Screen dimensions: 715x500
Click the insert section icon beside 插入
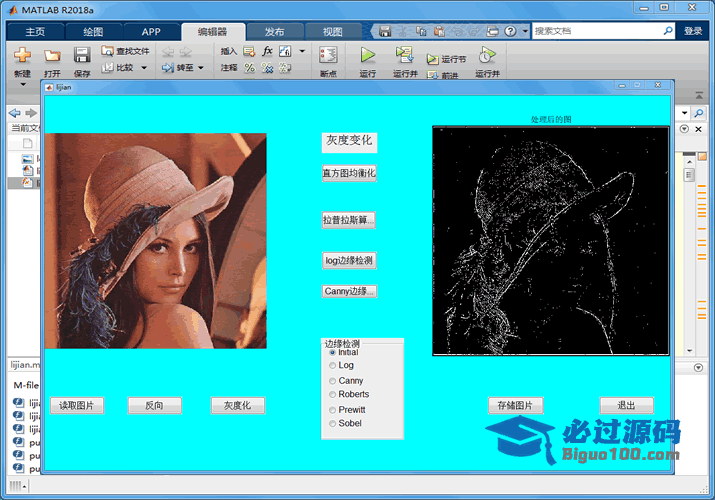click(x=249, y=51)
